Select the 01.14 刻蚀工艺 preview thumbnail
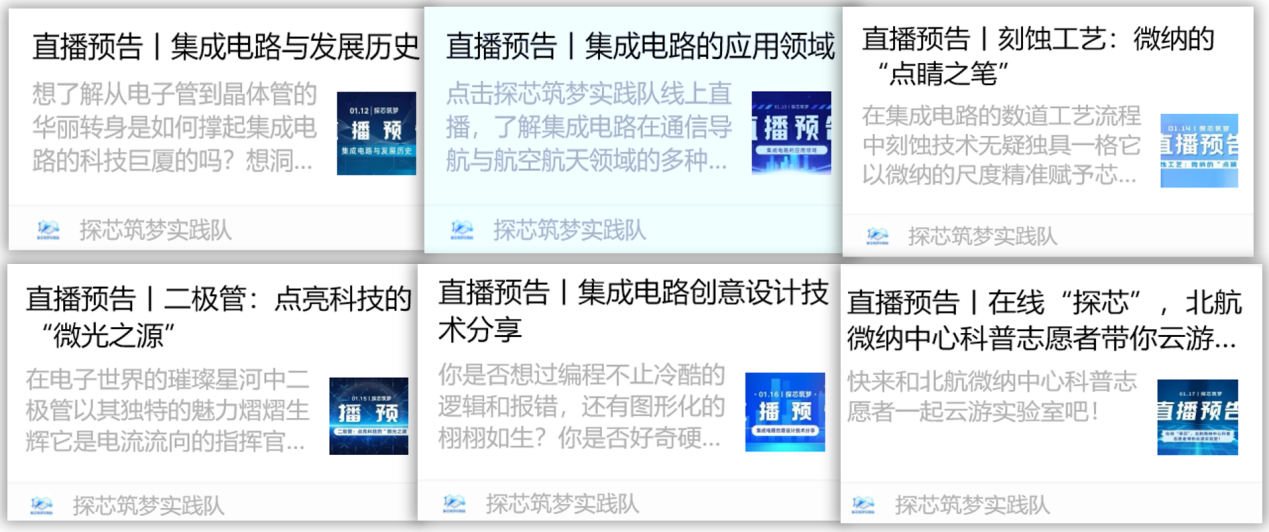The width and height of the screenshot is (1269, 532). click(x=1198, y=150)
